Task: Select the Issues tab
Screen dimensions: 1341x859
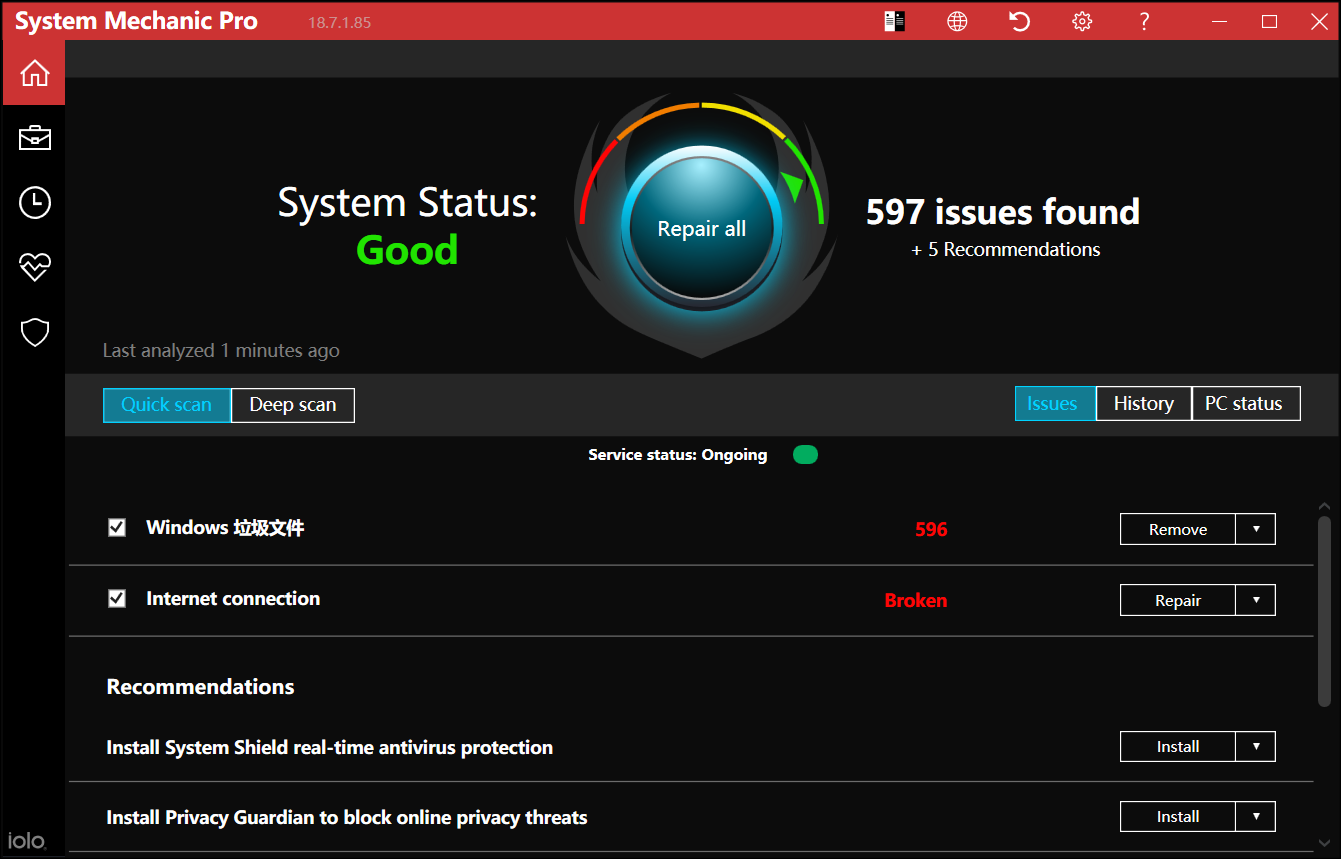Action: point(1055,403)
